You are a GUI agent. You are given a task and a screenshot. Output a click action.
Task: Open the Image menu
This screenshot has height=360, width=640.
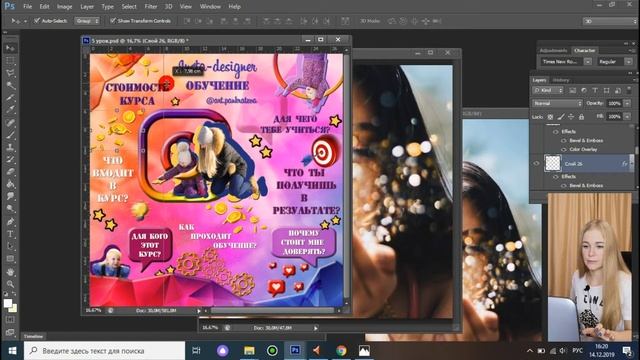(x=64, y=7)
